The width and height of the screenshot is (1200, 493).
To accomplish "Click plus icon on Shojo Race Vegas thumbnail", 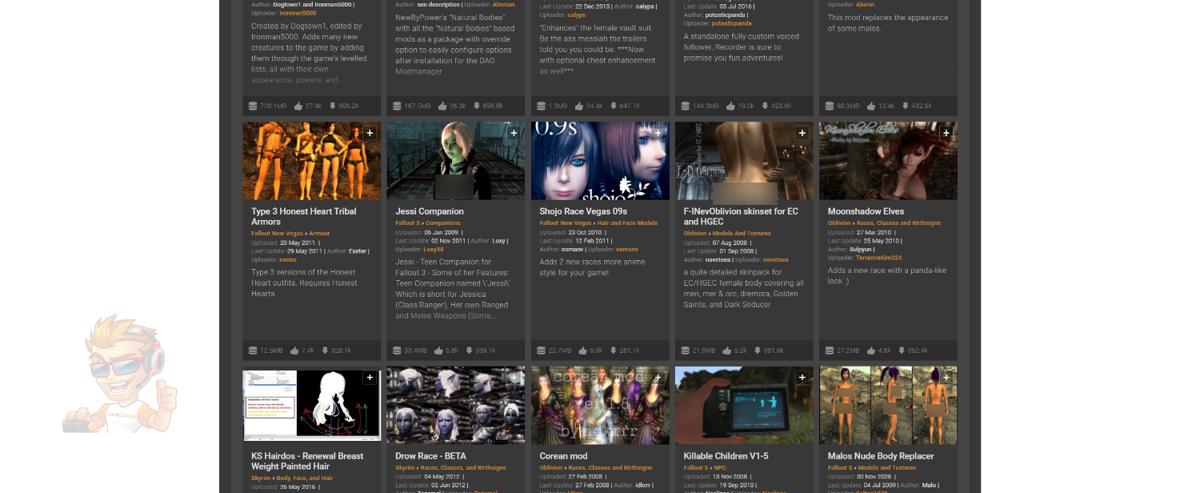I will (x=658, y=133).
